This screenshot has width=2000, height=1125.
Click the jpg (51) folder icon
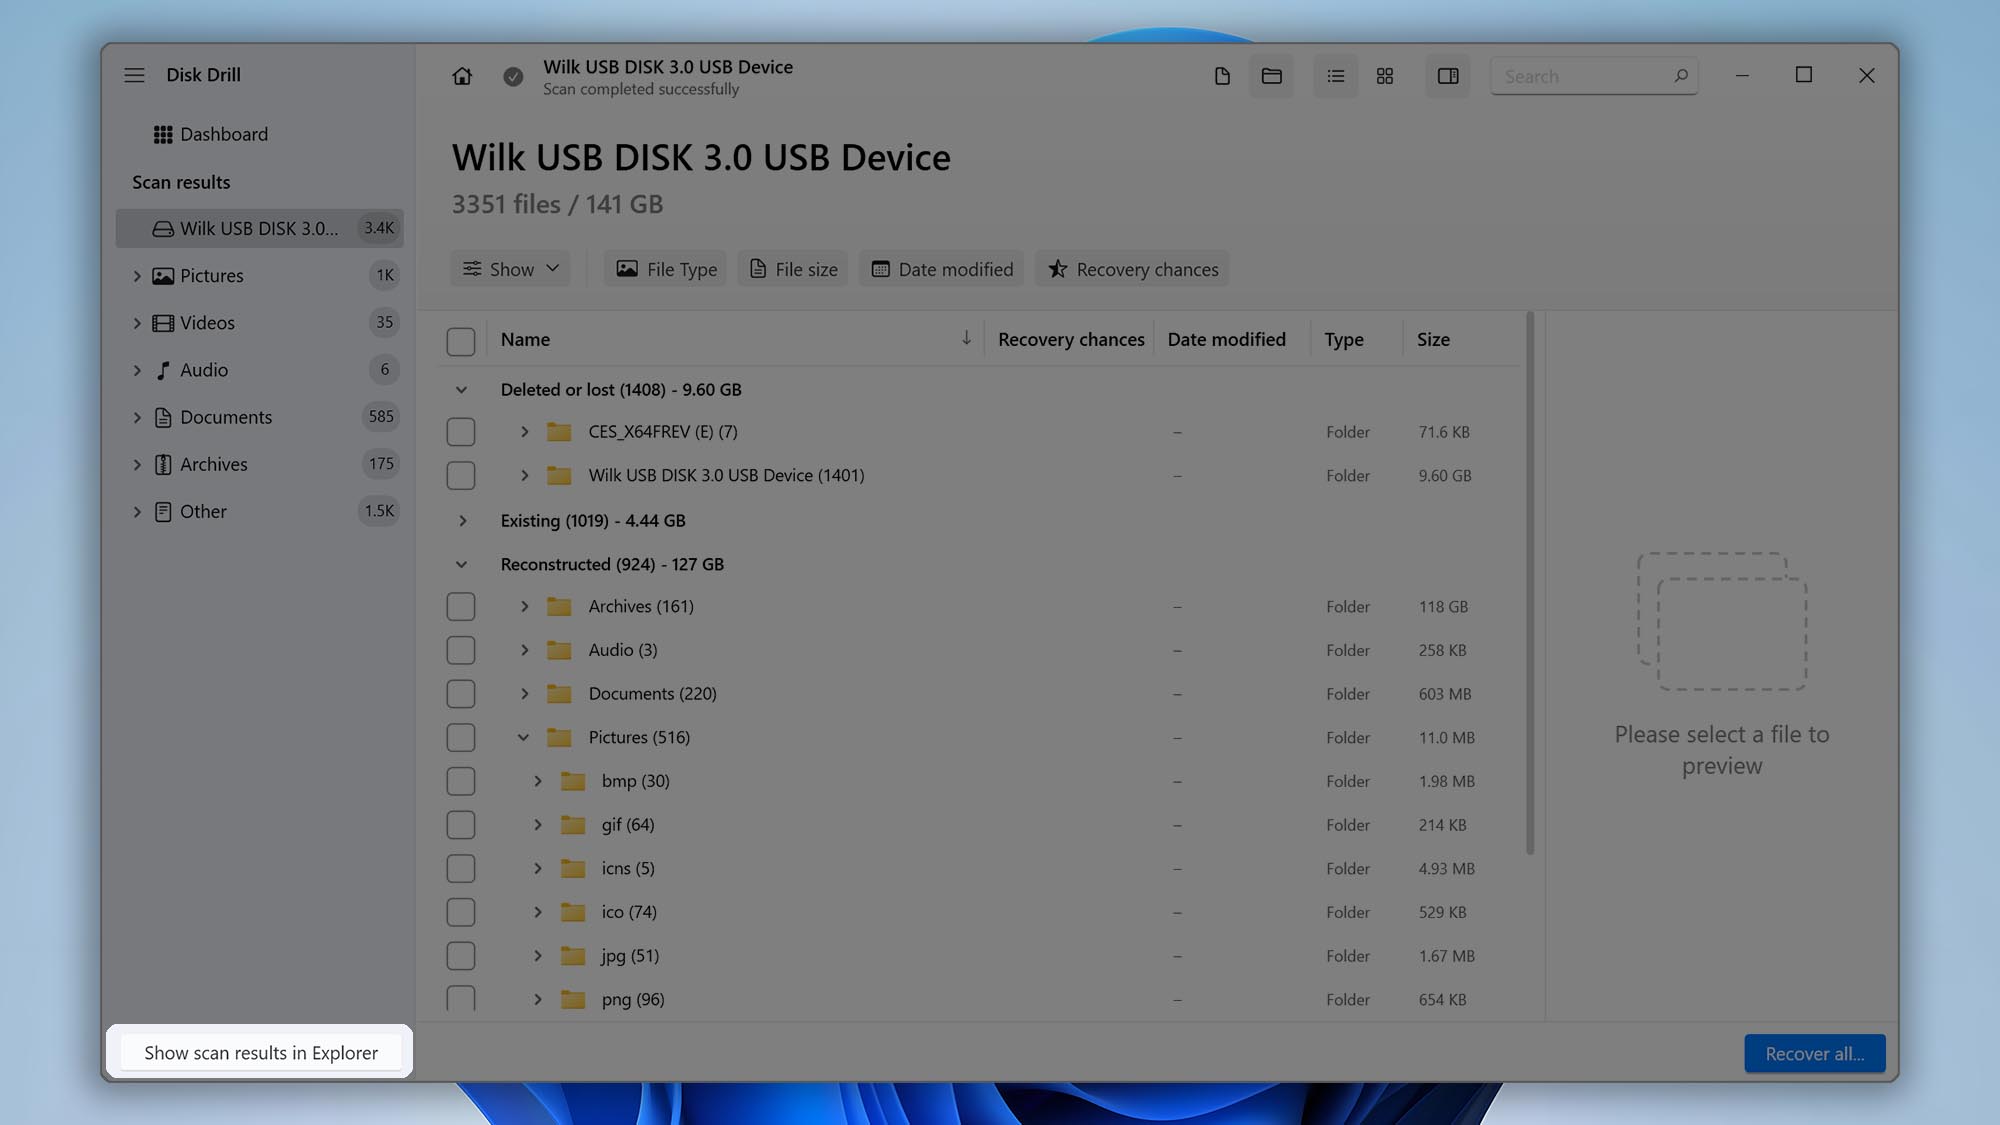point(573,956)
